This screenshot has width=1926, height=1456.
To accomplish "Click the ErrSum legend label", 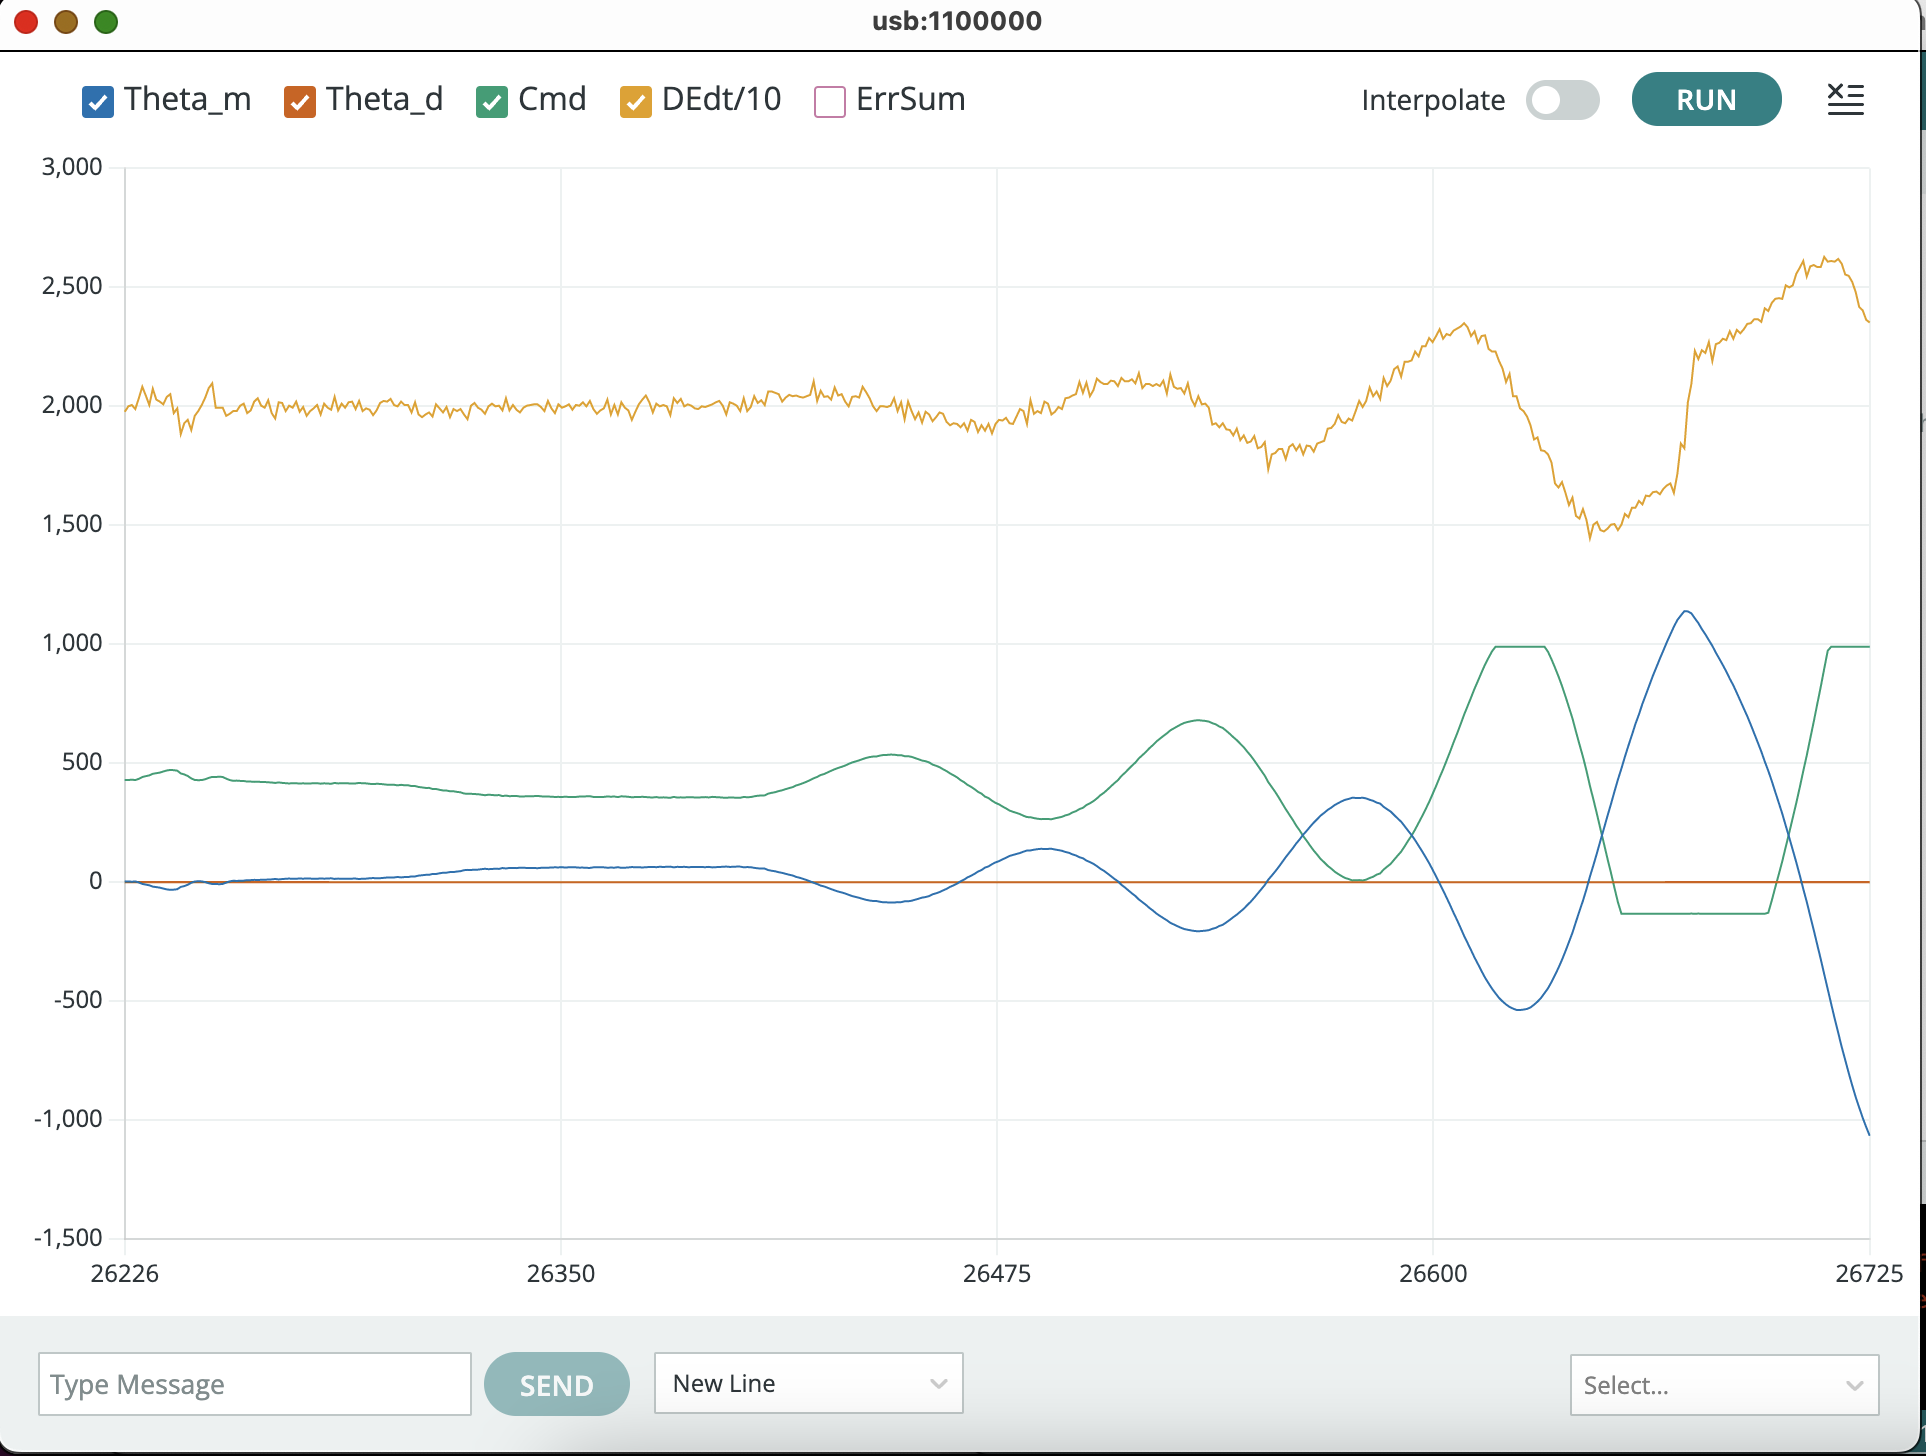I will [x=910, y=99].
